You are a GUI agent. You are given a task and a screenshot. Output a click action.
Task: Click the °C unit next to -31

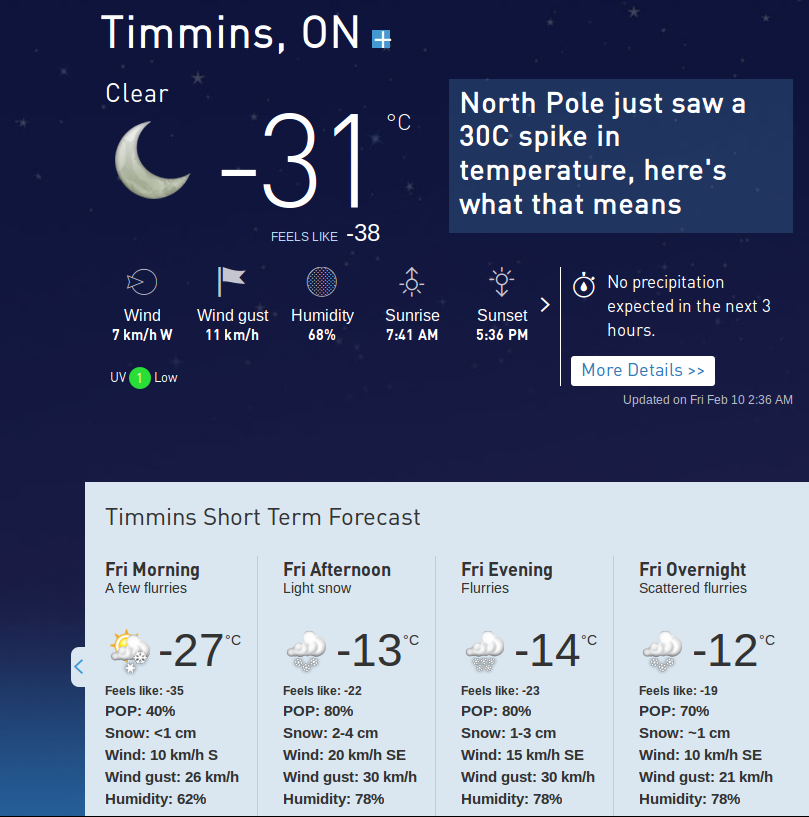398,122
